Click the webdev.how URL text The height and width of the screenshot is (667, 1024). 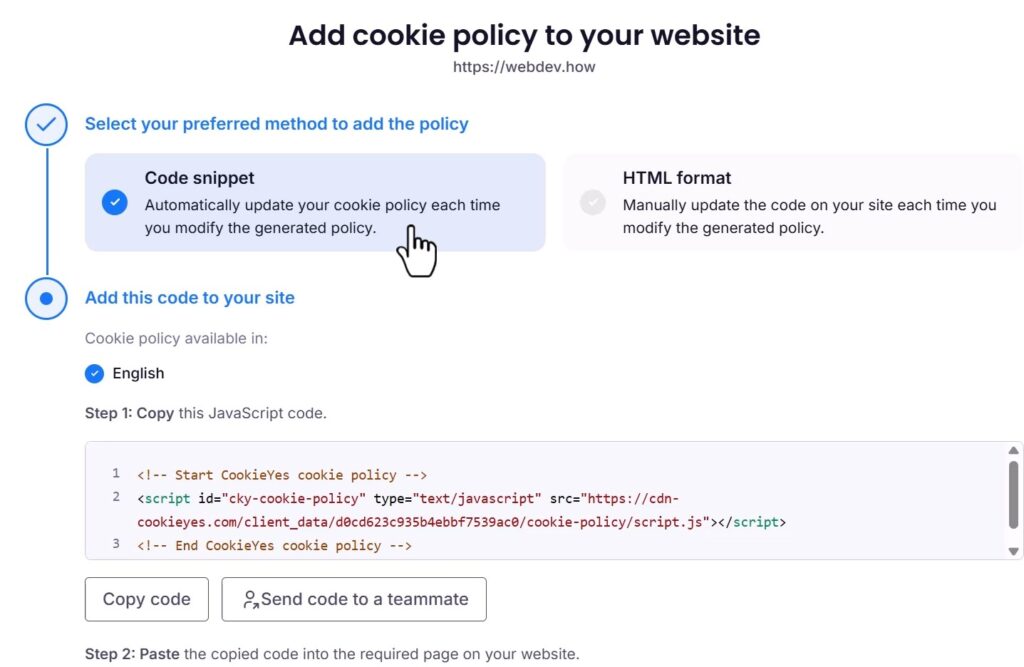(524, 68)
